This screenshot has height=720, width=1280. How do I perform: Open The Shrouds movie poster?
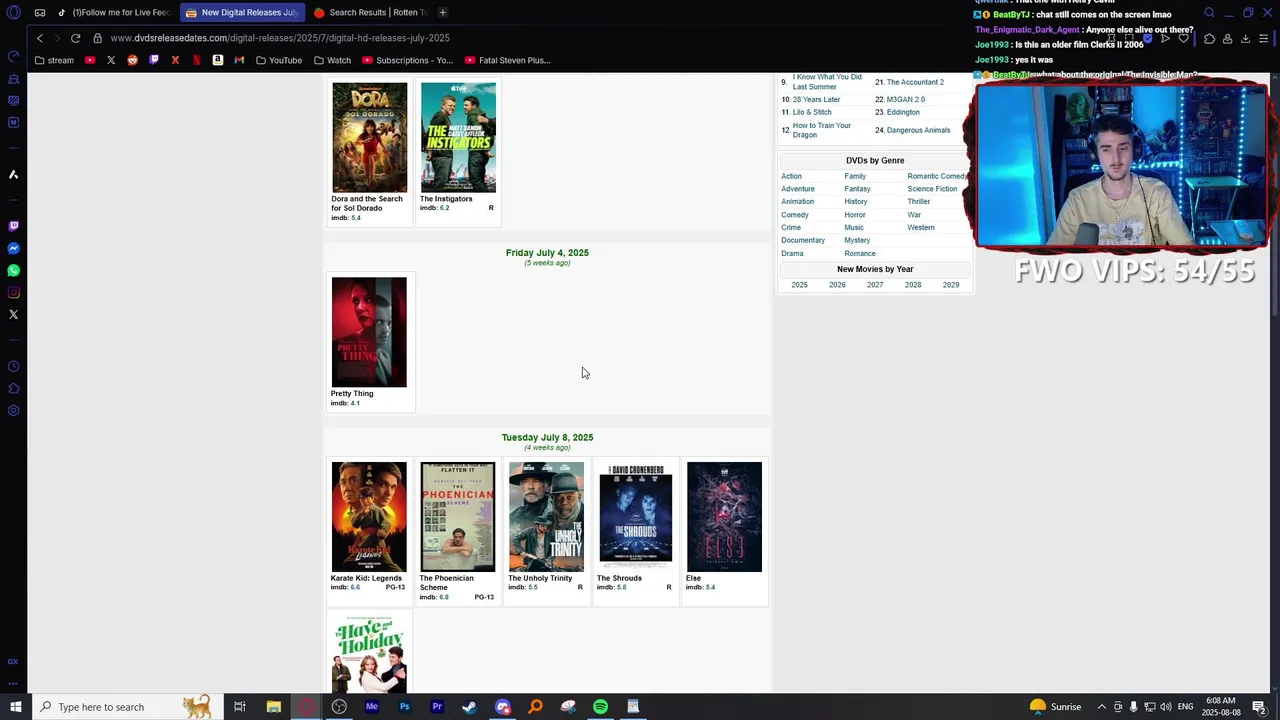coord(635,517)
